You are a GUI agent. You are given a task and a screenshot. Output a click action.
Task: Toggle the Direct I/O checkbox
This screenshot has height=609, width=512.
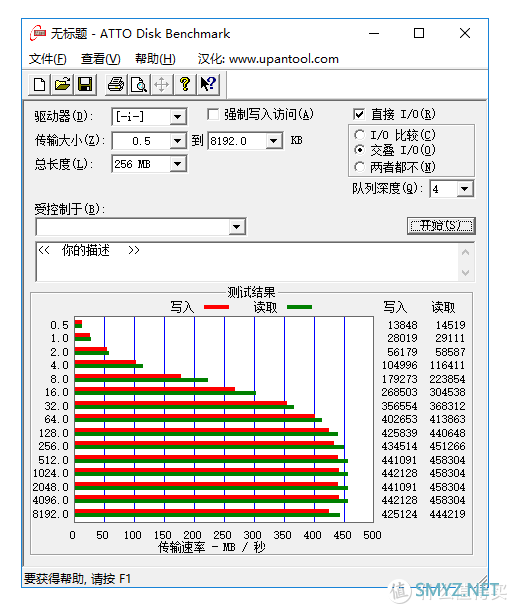359,114
